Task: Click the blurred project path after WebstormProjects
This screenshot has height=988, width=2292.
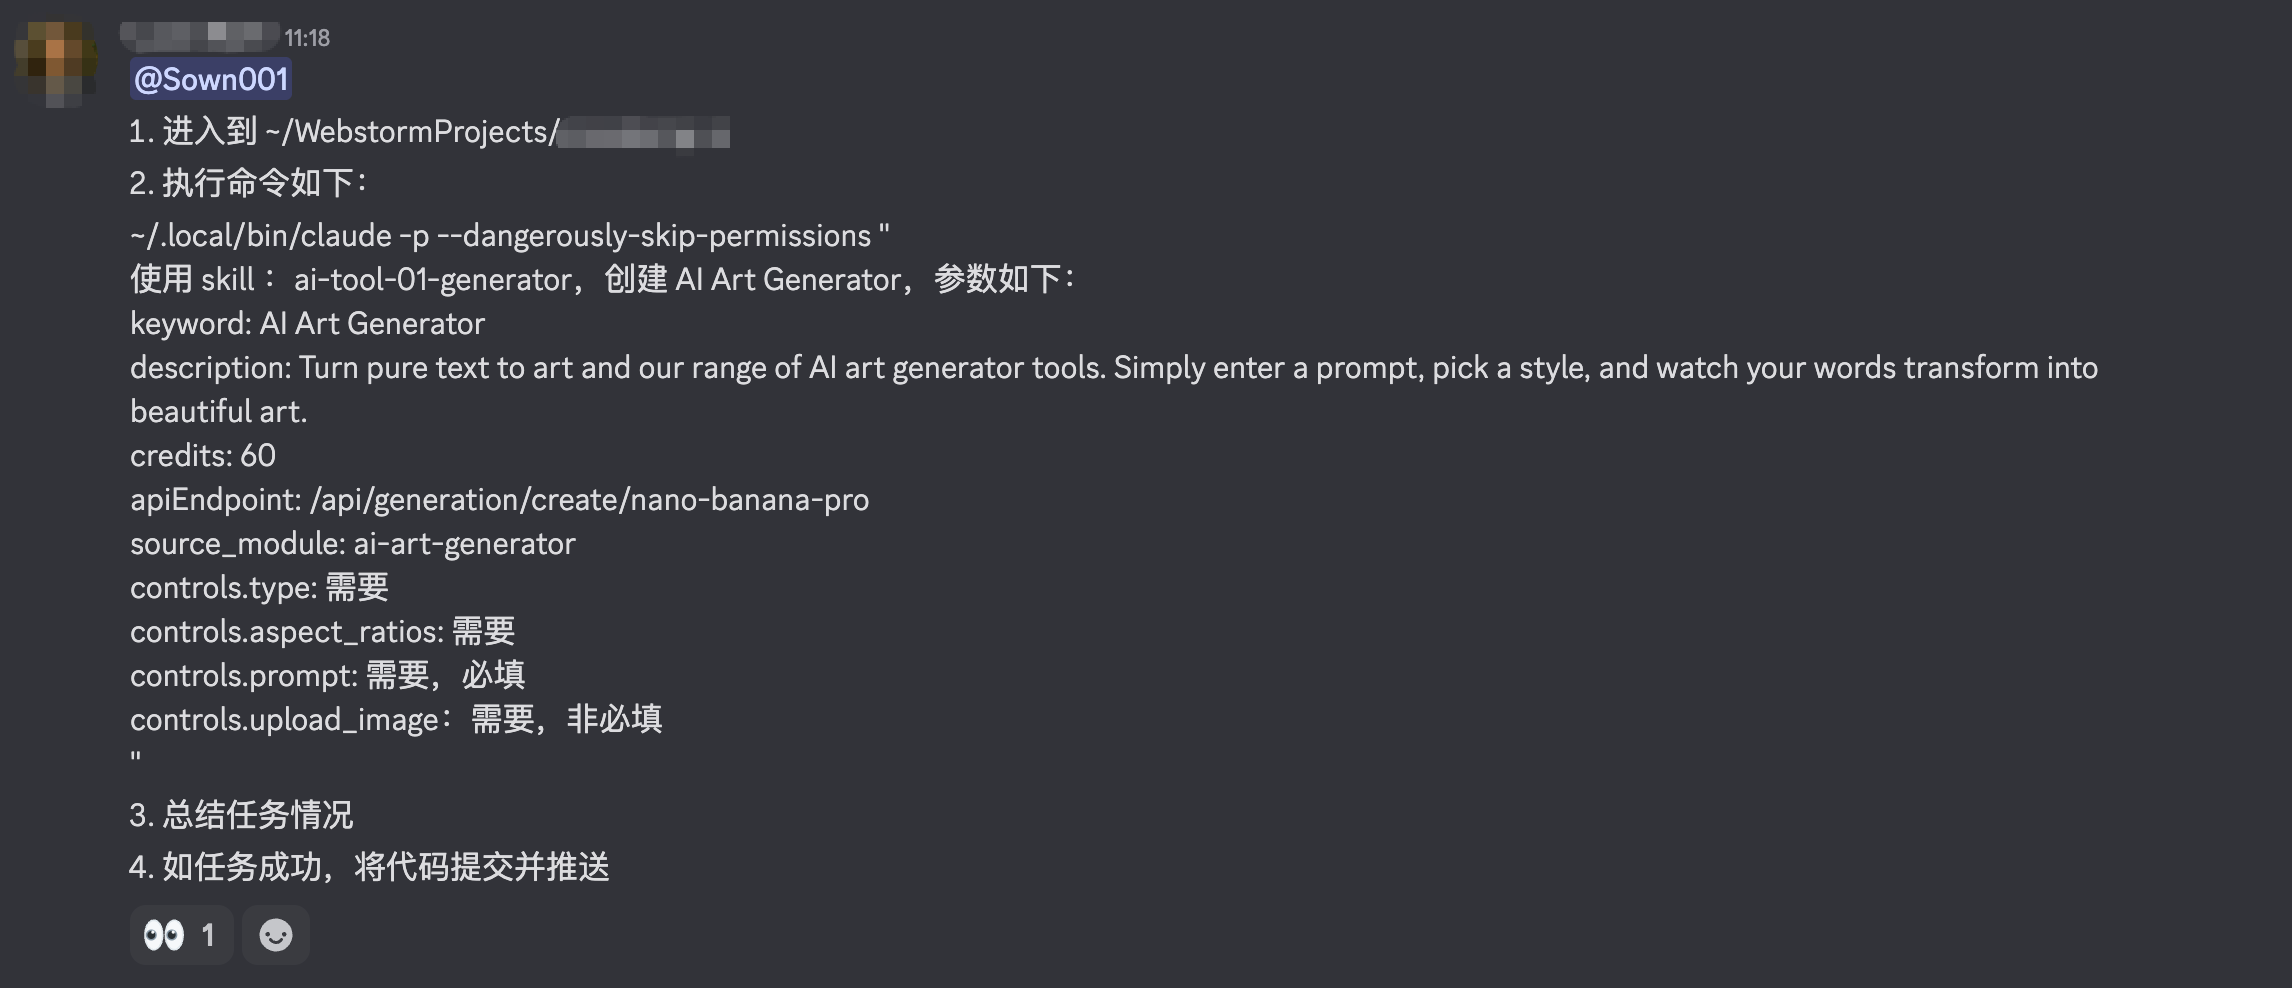Action: pos(645,133)
